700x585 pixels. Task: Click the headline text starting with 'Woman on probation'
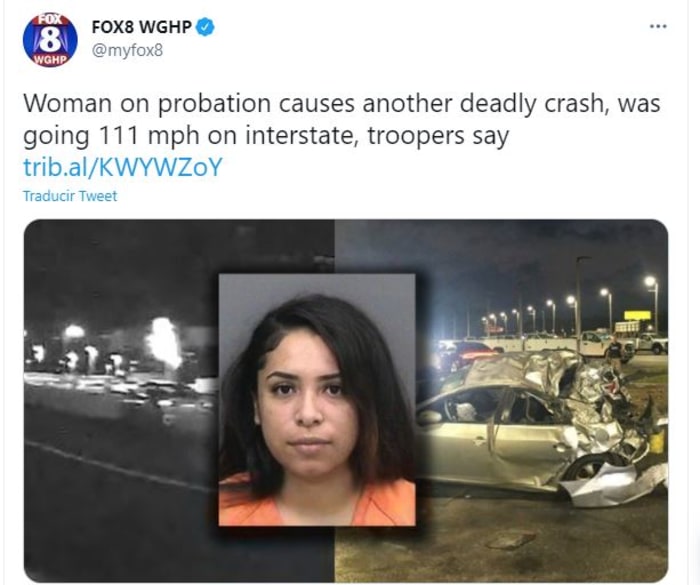pos(342,119)
